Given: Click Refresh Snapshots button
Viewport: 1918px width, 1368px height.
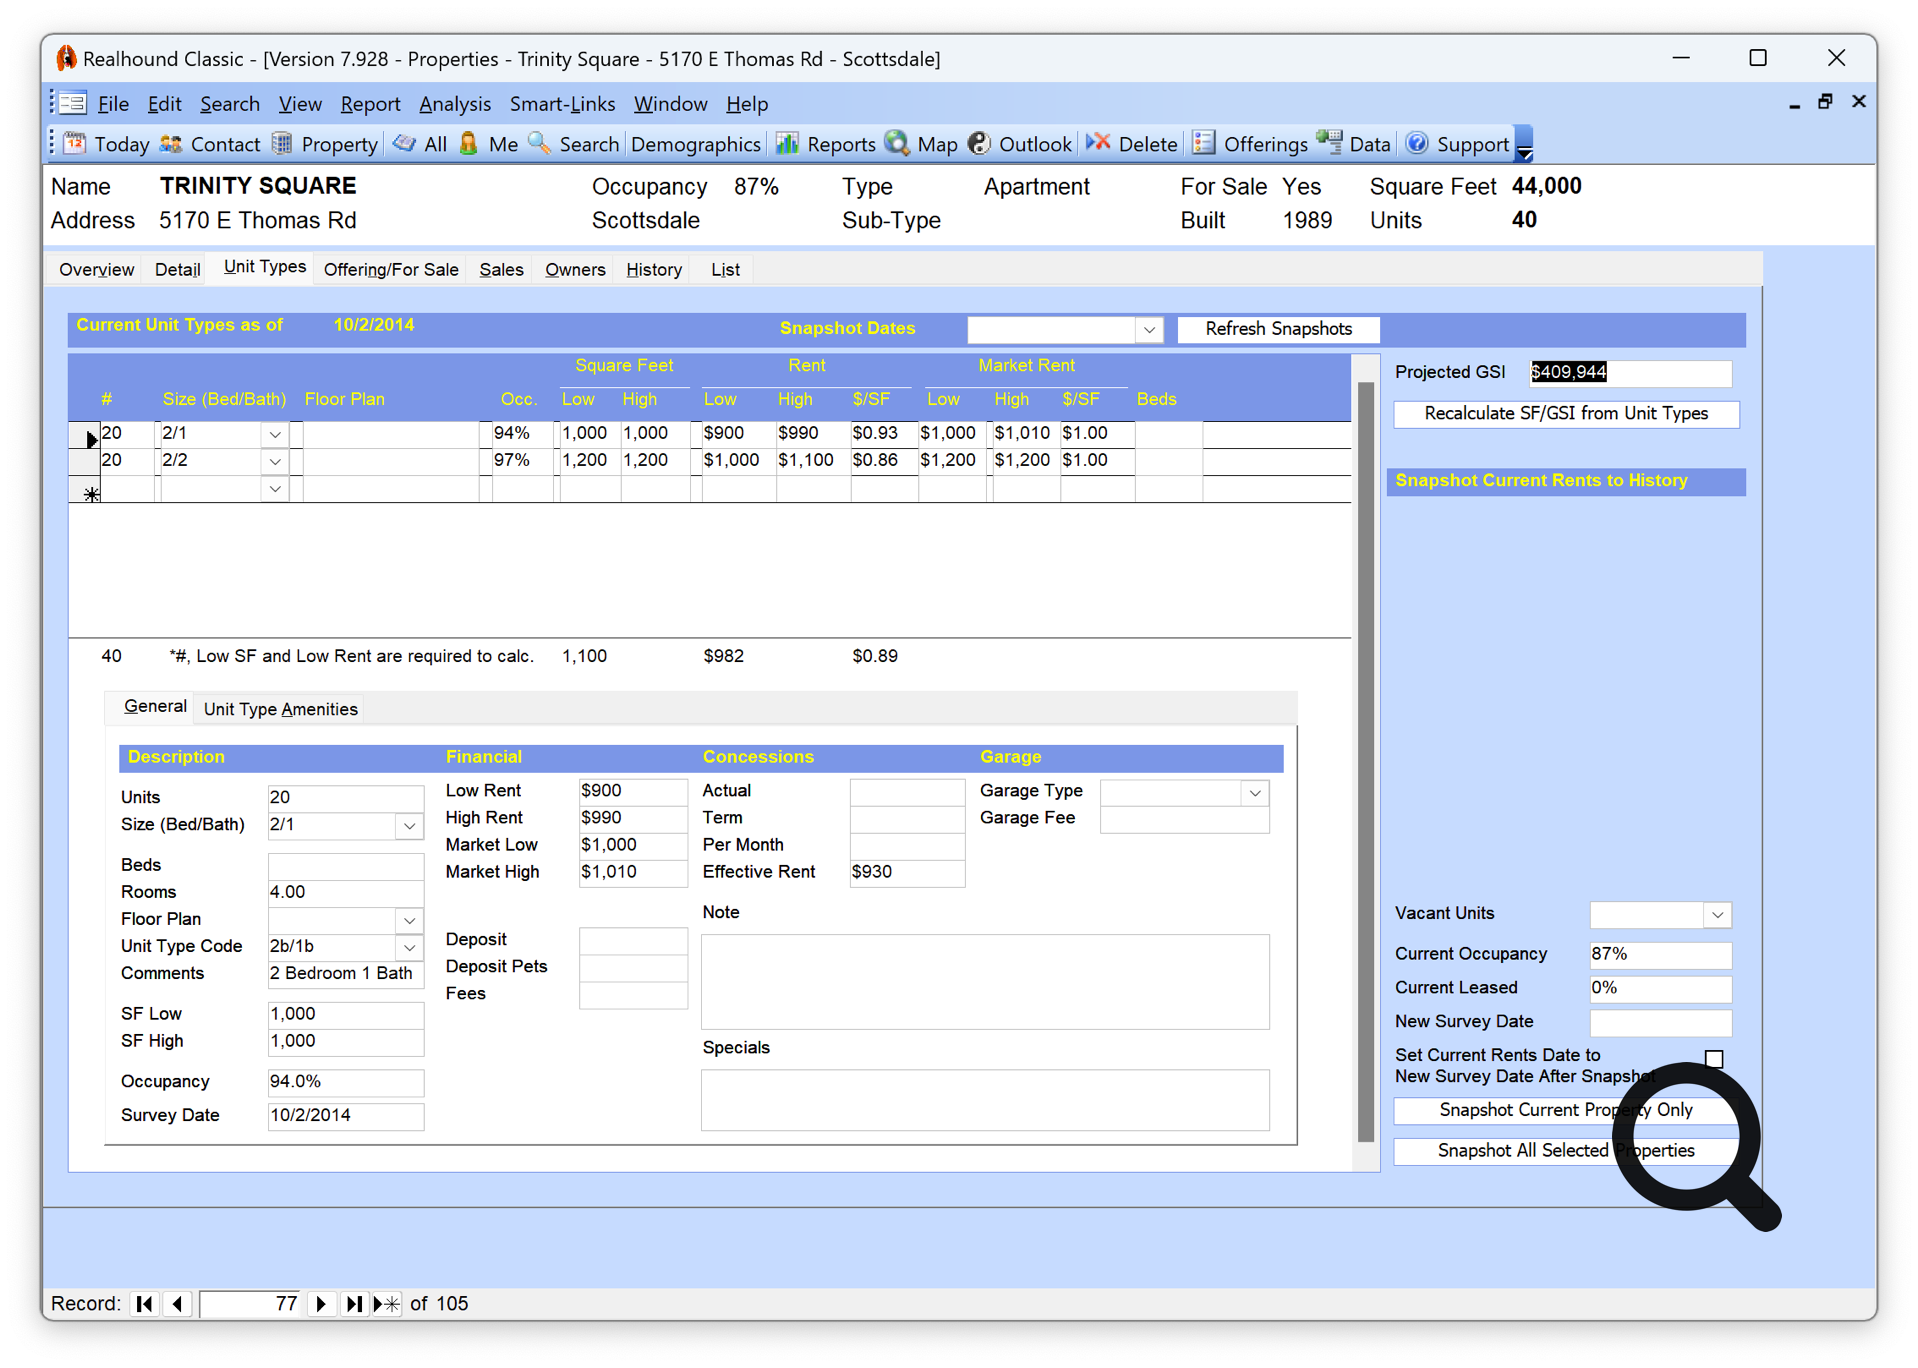Looking at the screenshot, I should pyautogui.click(x=1278, y=329).
